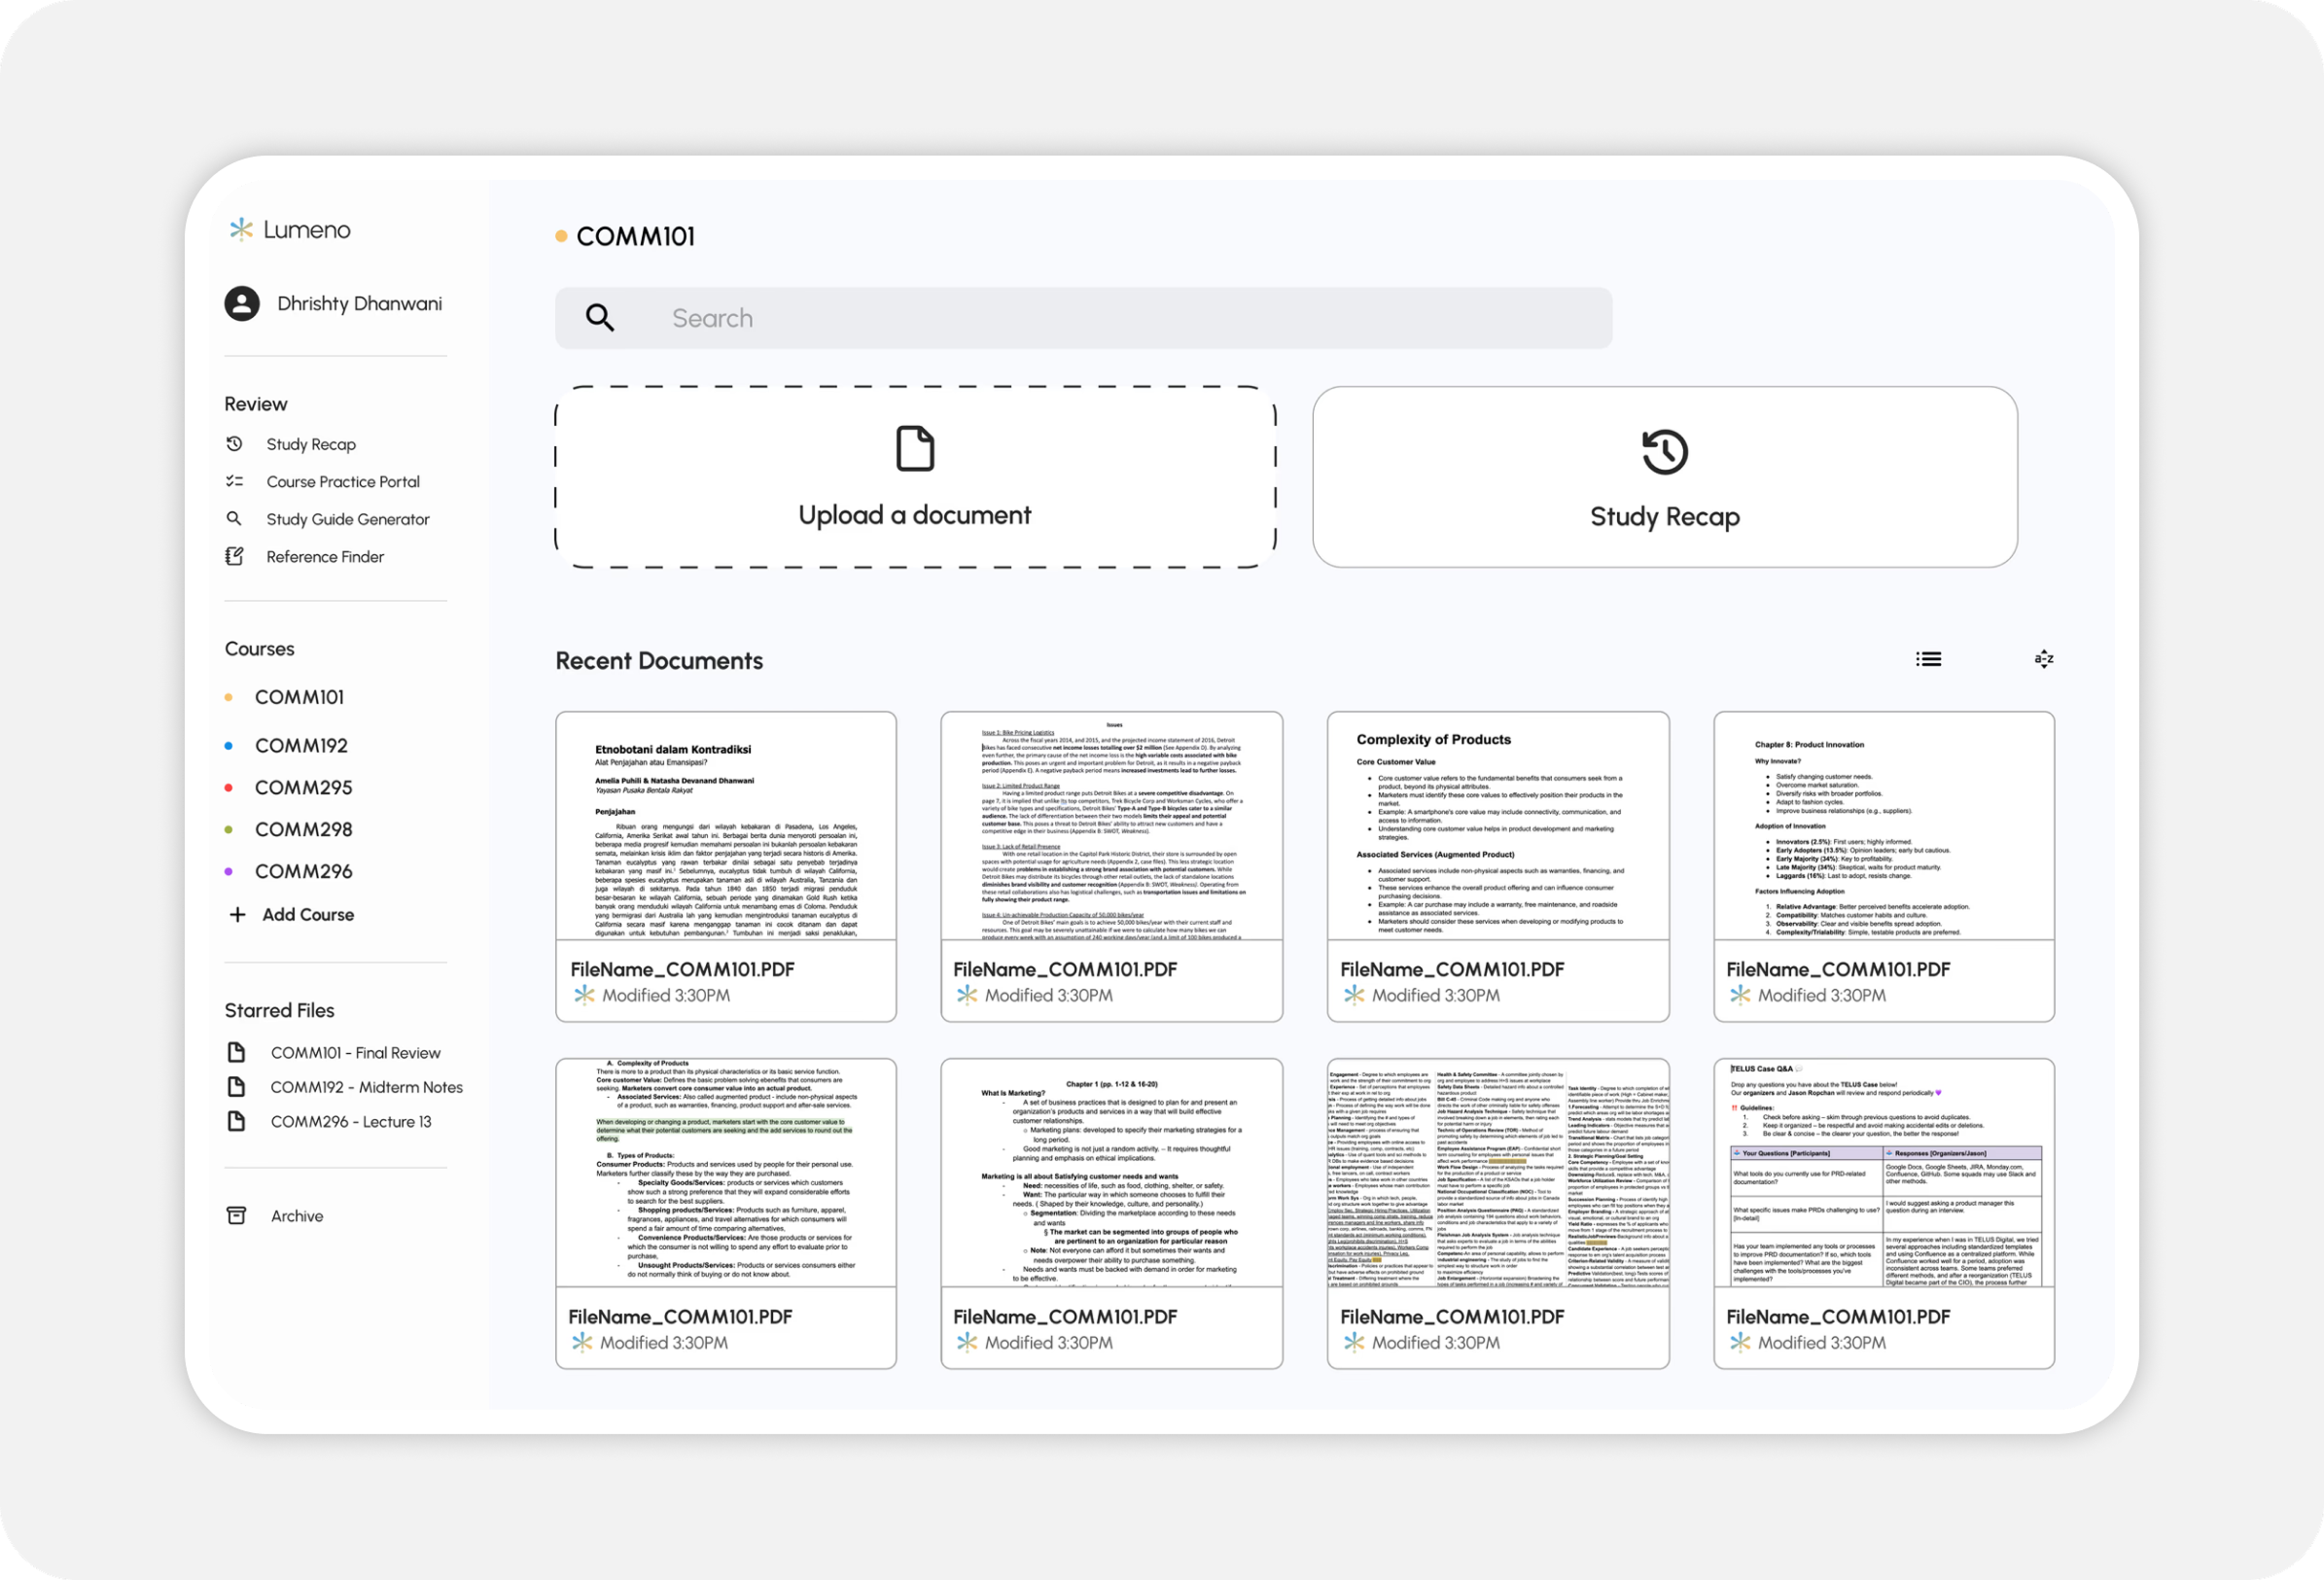Open starred file COMM192 - Midterm Notes
The width and height of the screenshot is (2324, 1580).
(366, 1087)
